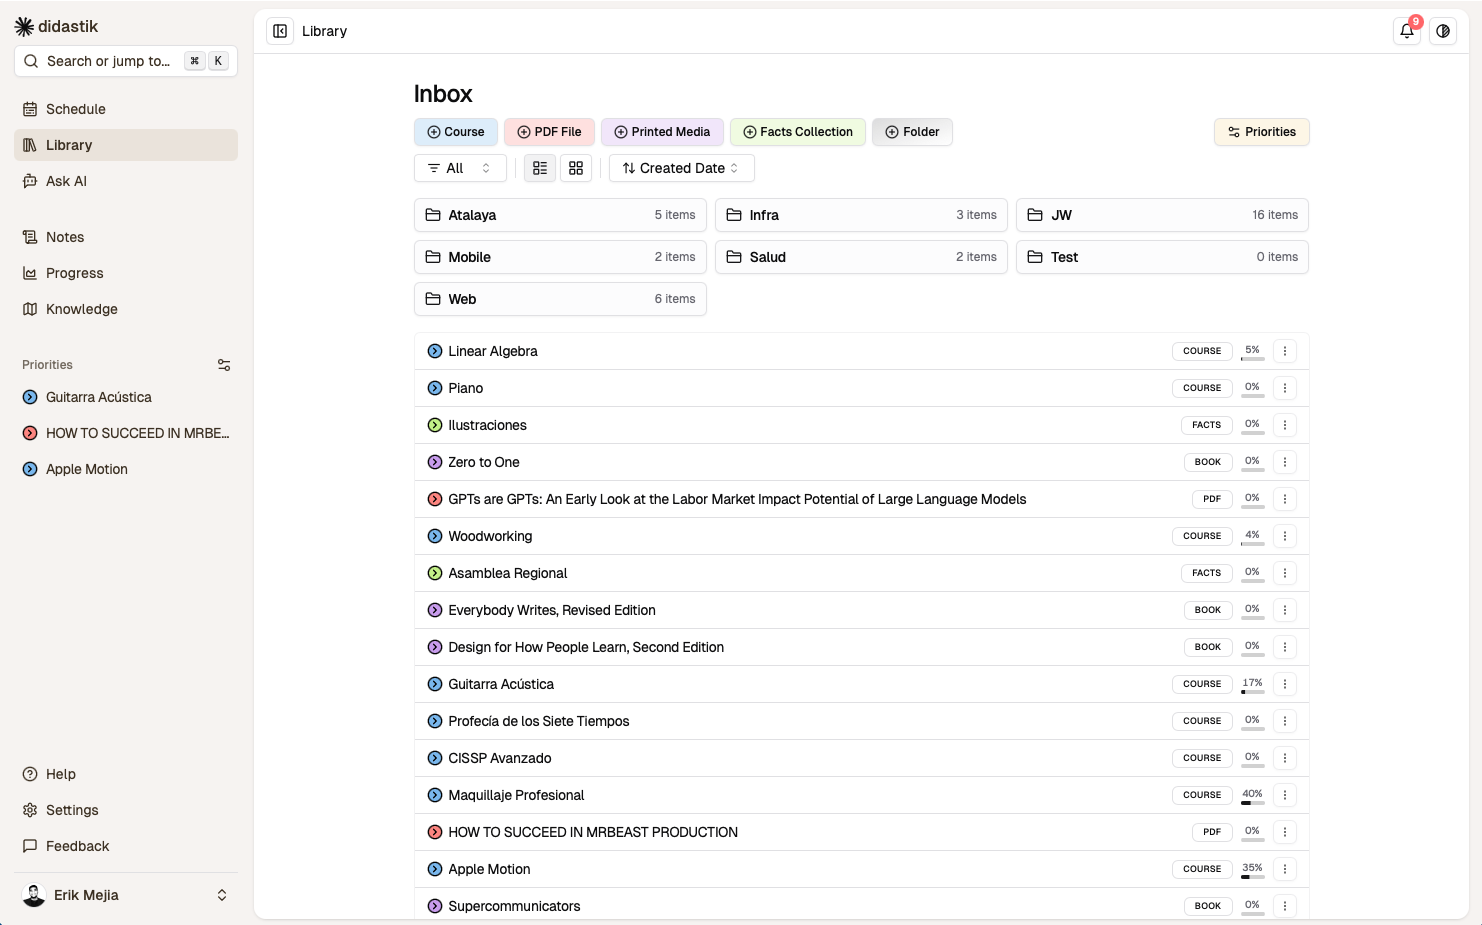This screenshot has width=1482, height=925.
Task: Open the JW folder
Action: (1162, 215)
